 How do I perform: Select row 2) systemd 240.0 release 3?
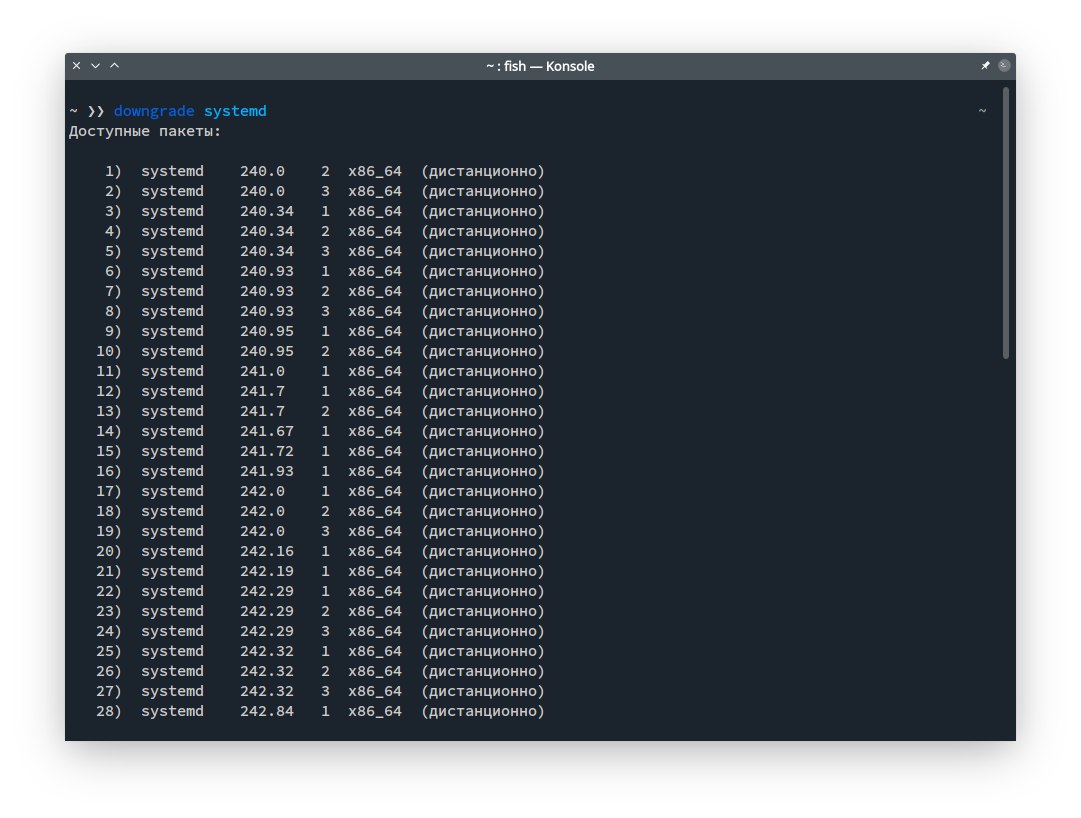click(321, 191)
